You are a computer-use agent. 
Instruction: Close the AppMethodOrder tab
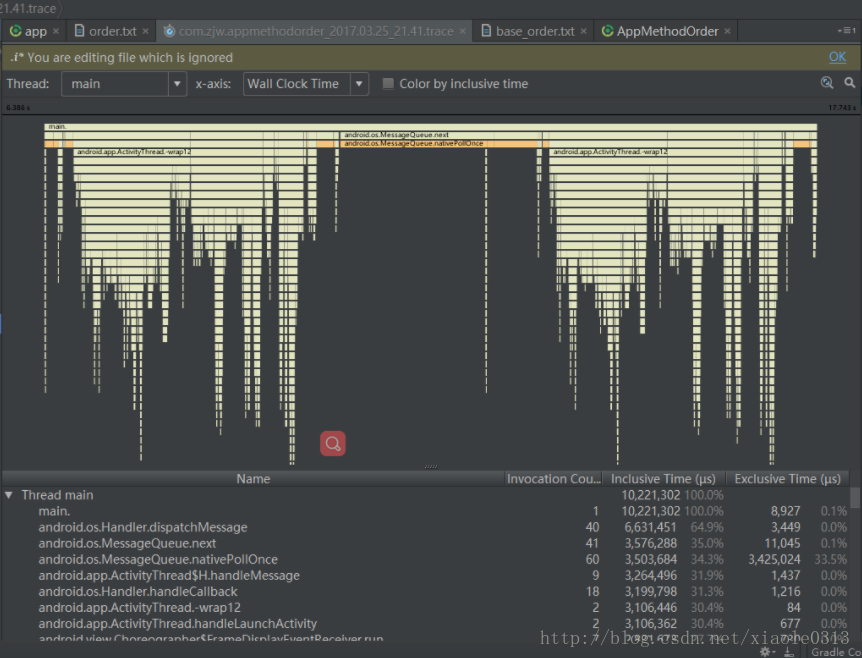(x=727, y=31)
